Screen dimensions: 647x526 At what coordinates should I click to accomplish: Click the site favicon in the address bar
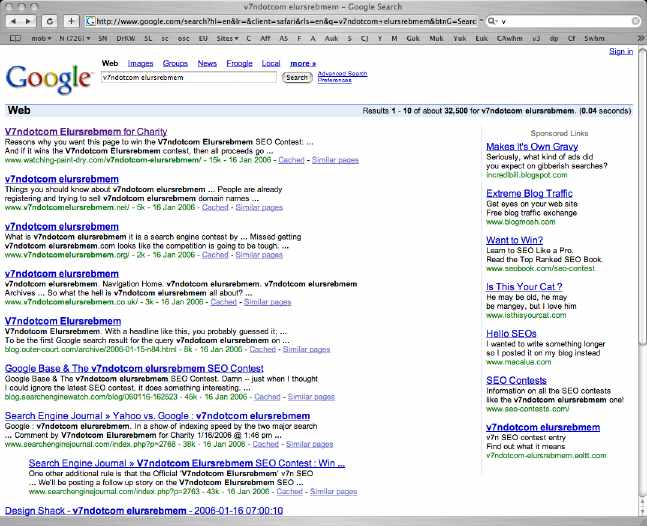click(x=90, y=21)
